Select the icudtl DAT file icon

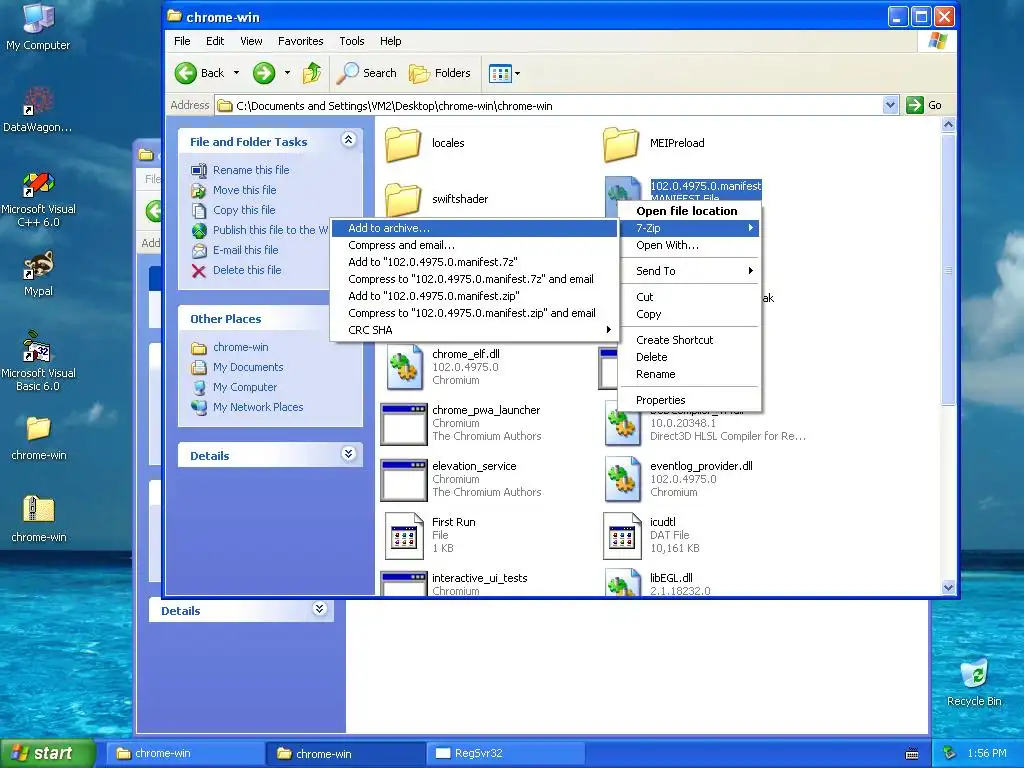click(x=622, y=536)
